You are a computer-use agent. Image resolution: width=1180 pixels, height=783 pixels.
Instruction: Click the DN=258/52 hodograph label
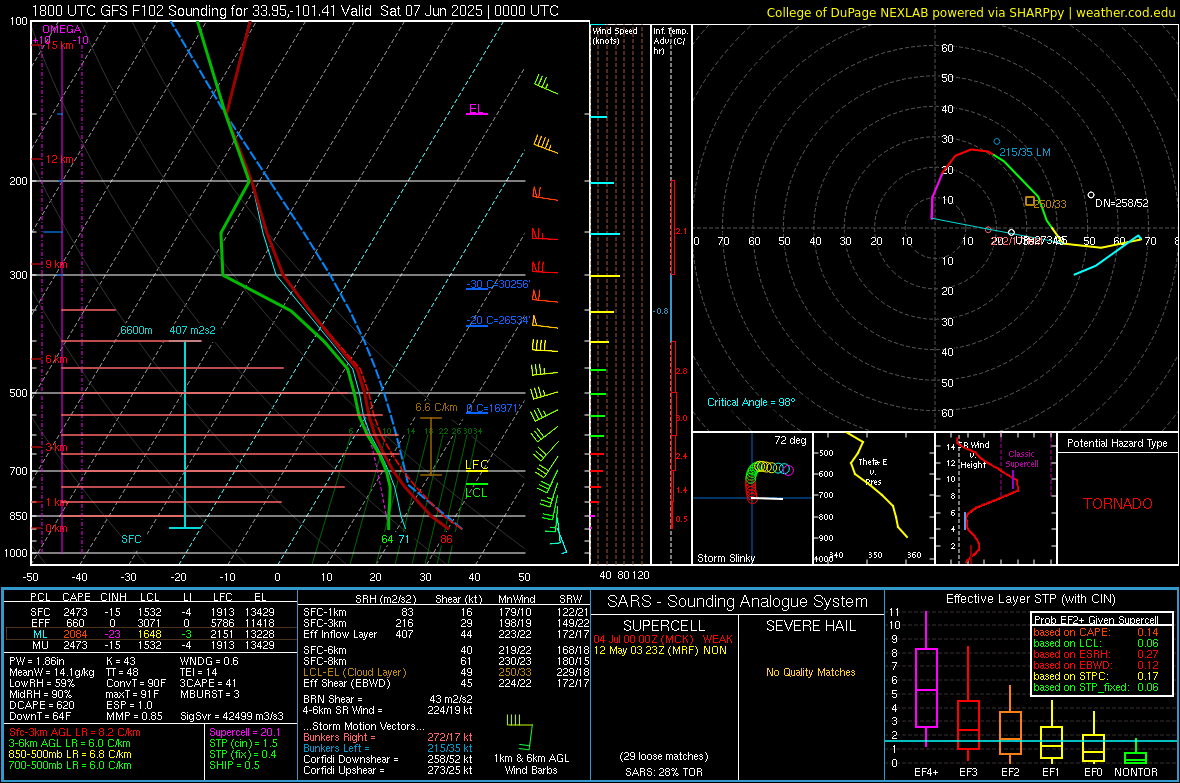pos(1122,203)
